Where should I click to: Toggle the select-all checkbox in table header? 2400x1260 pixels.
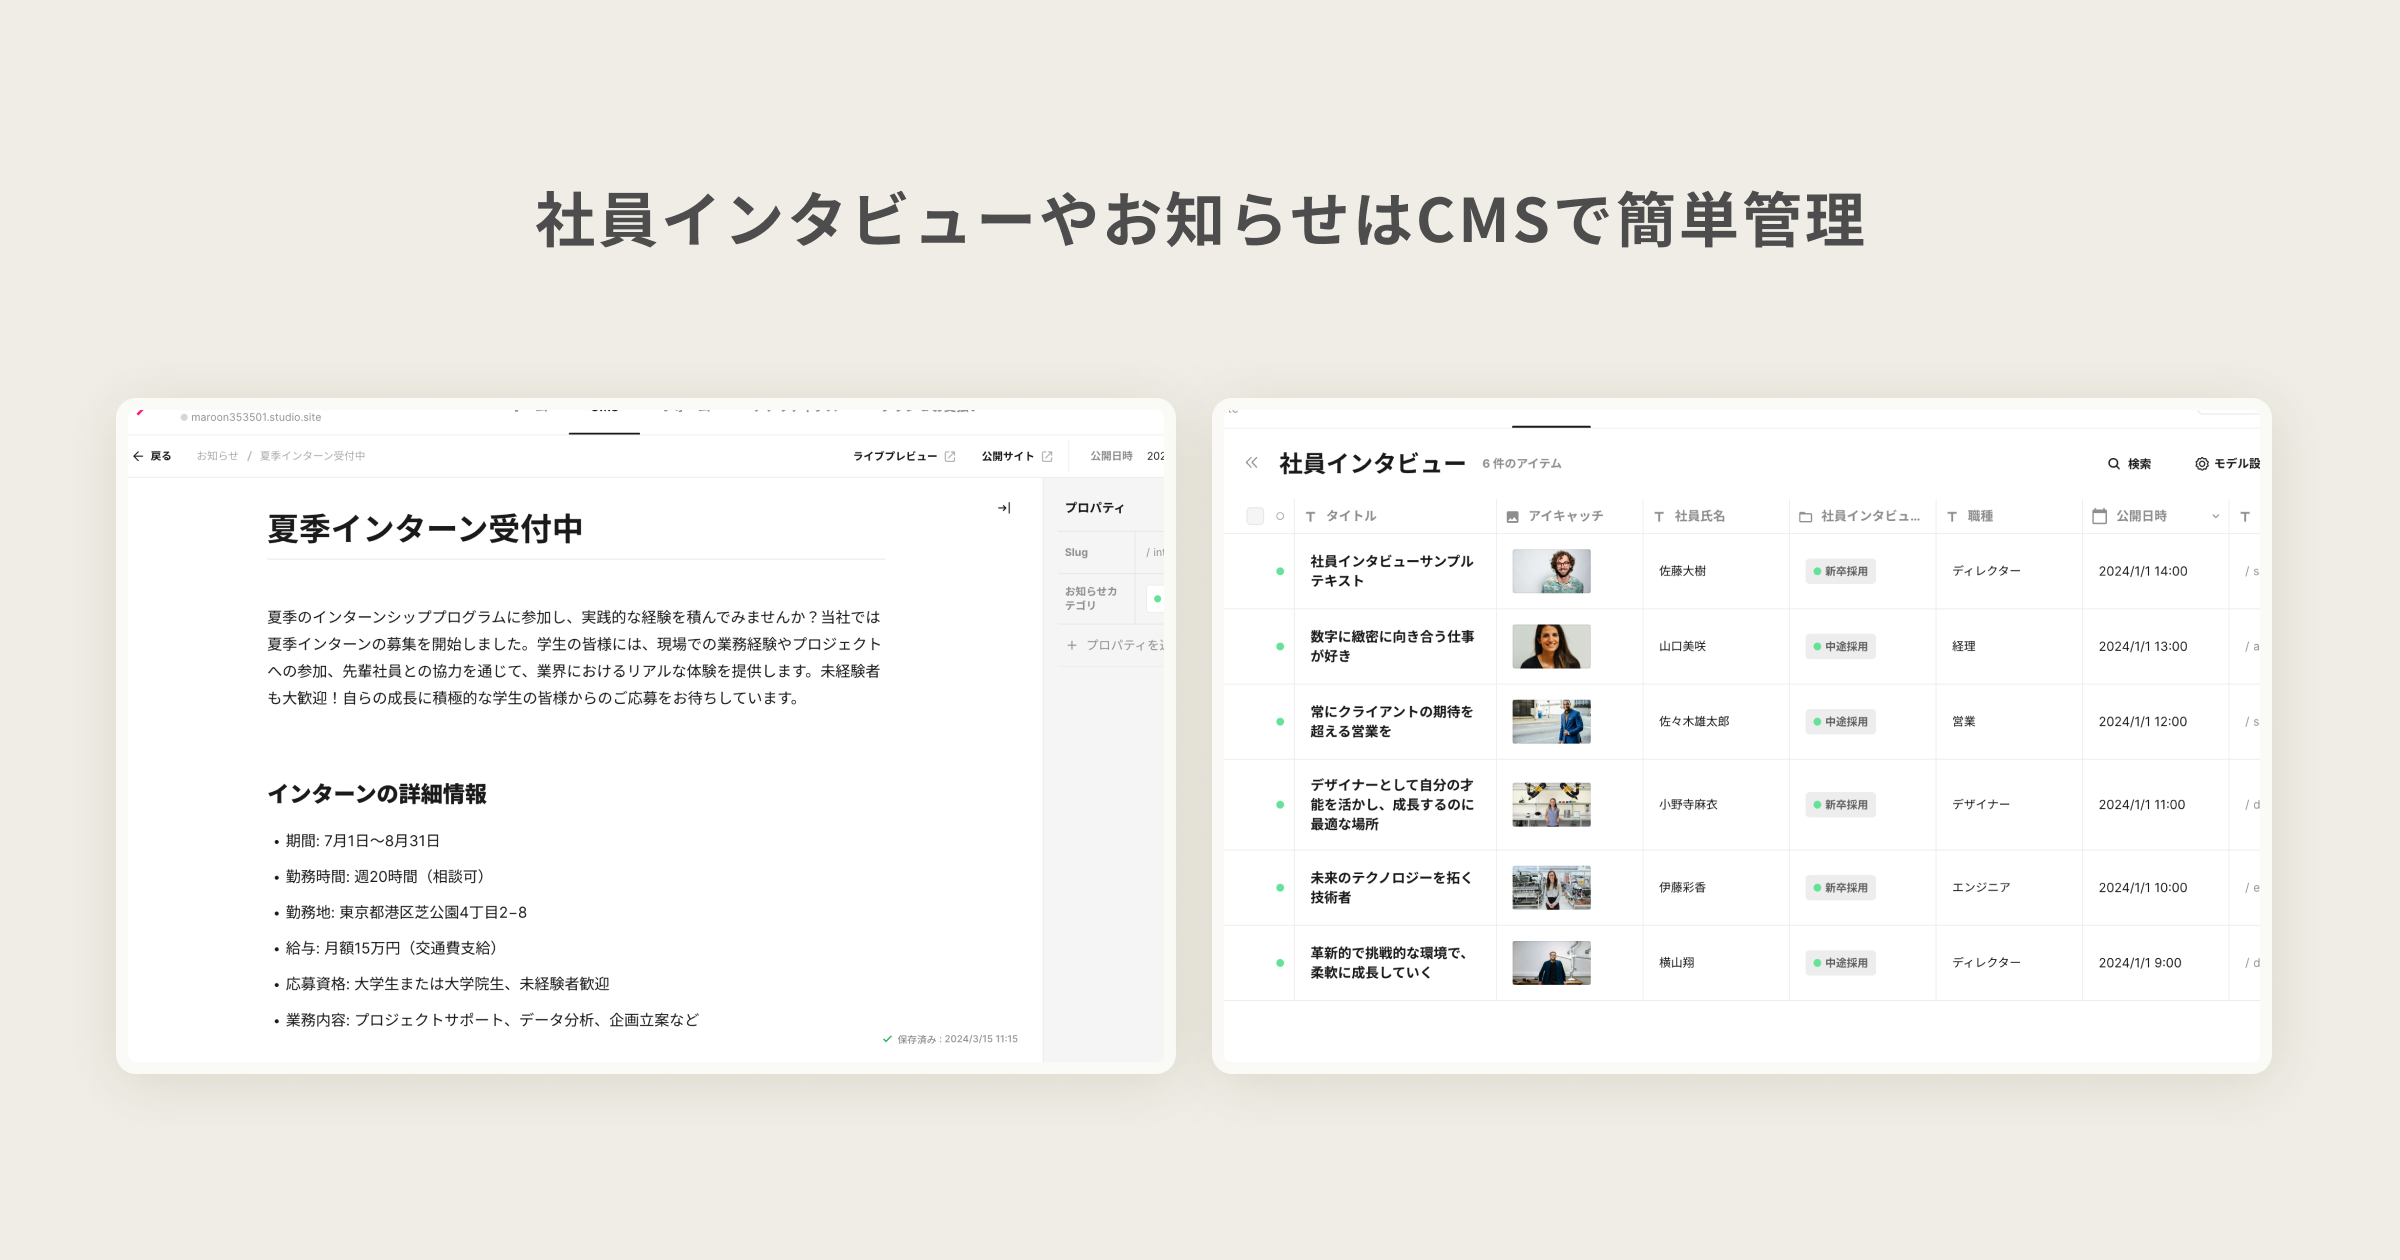tap(1255, 516)
